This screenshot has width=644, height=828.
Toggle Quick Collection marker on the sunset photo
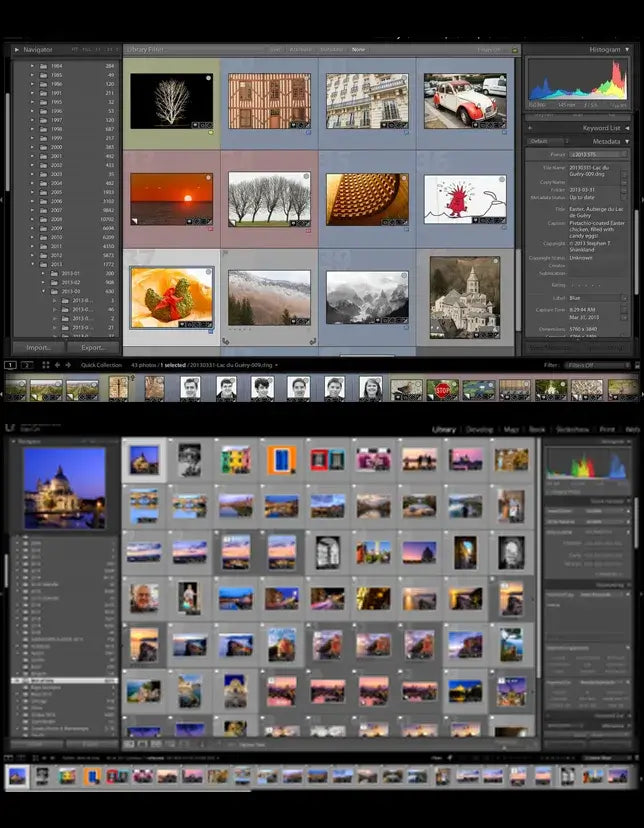pos(209,177)
